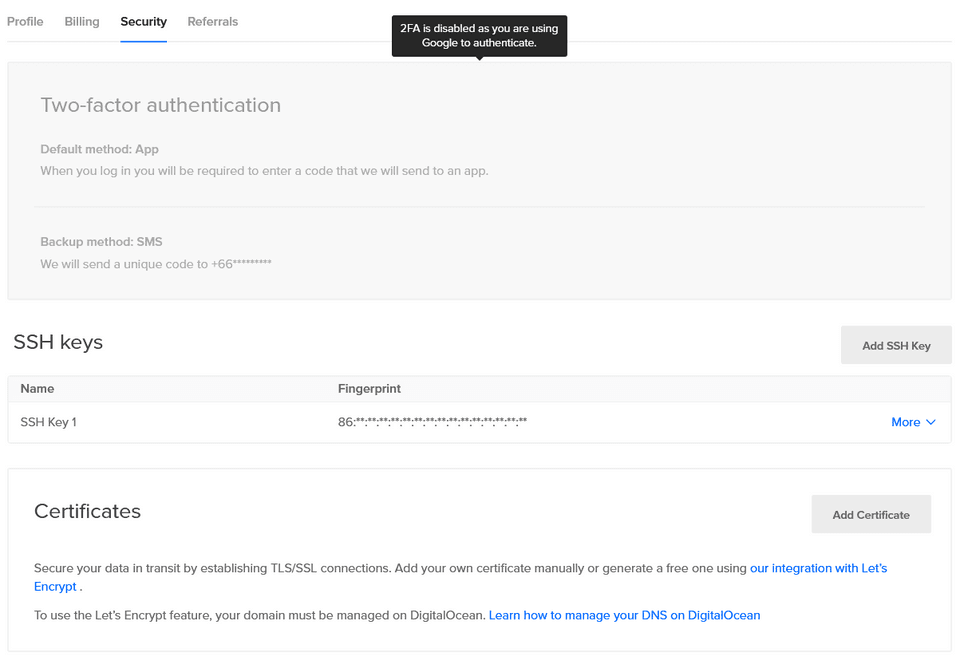The height and width of the screenshot is (665, 960).
Task: Follow the manage your DNS on DigitalOcean link
Action: point(624,615)
